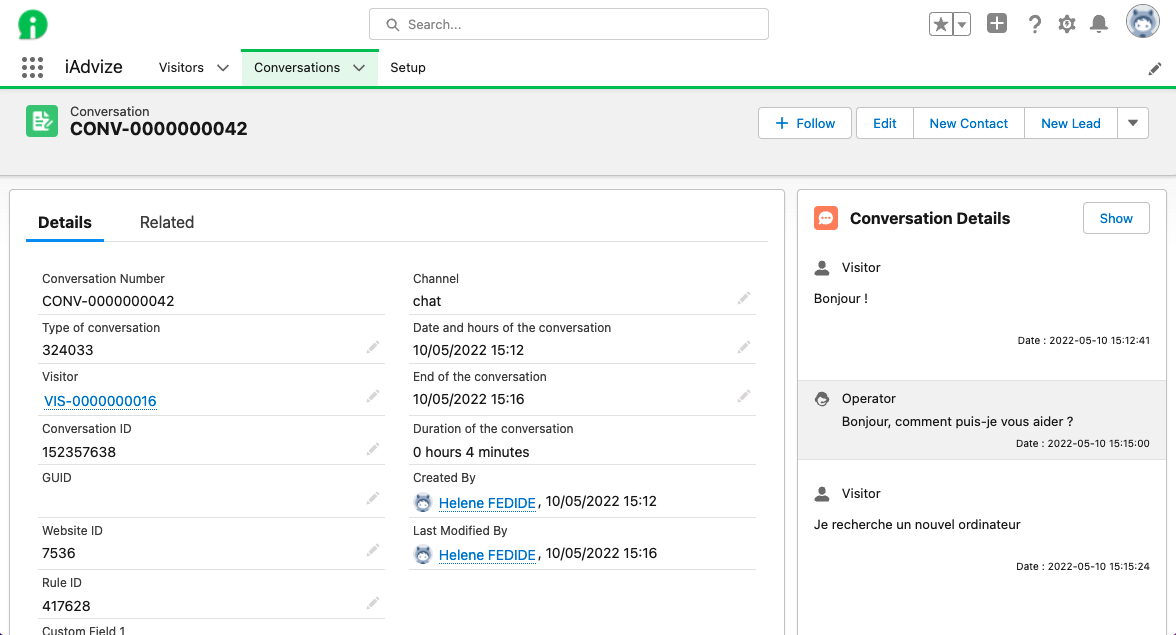The height and width of the screenshot is (635, 1176).
Task: Click the Show button in Conversation Details
Action: (x=1116, y=218)
